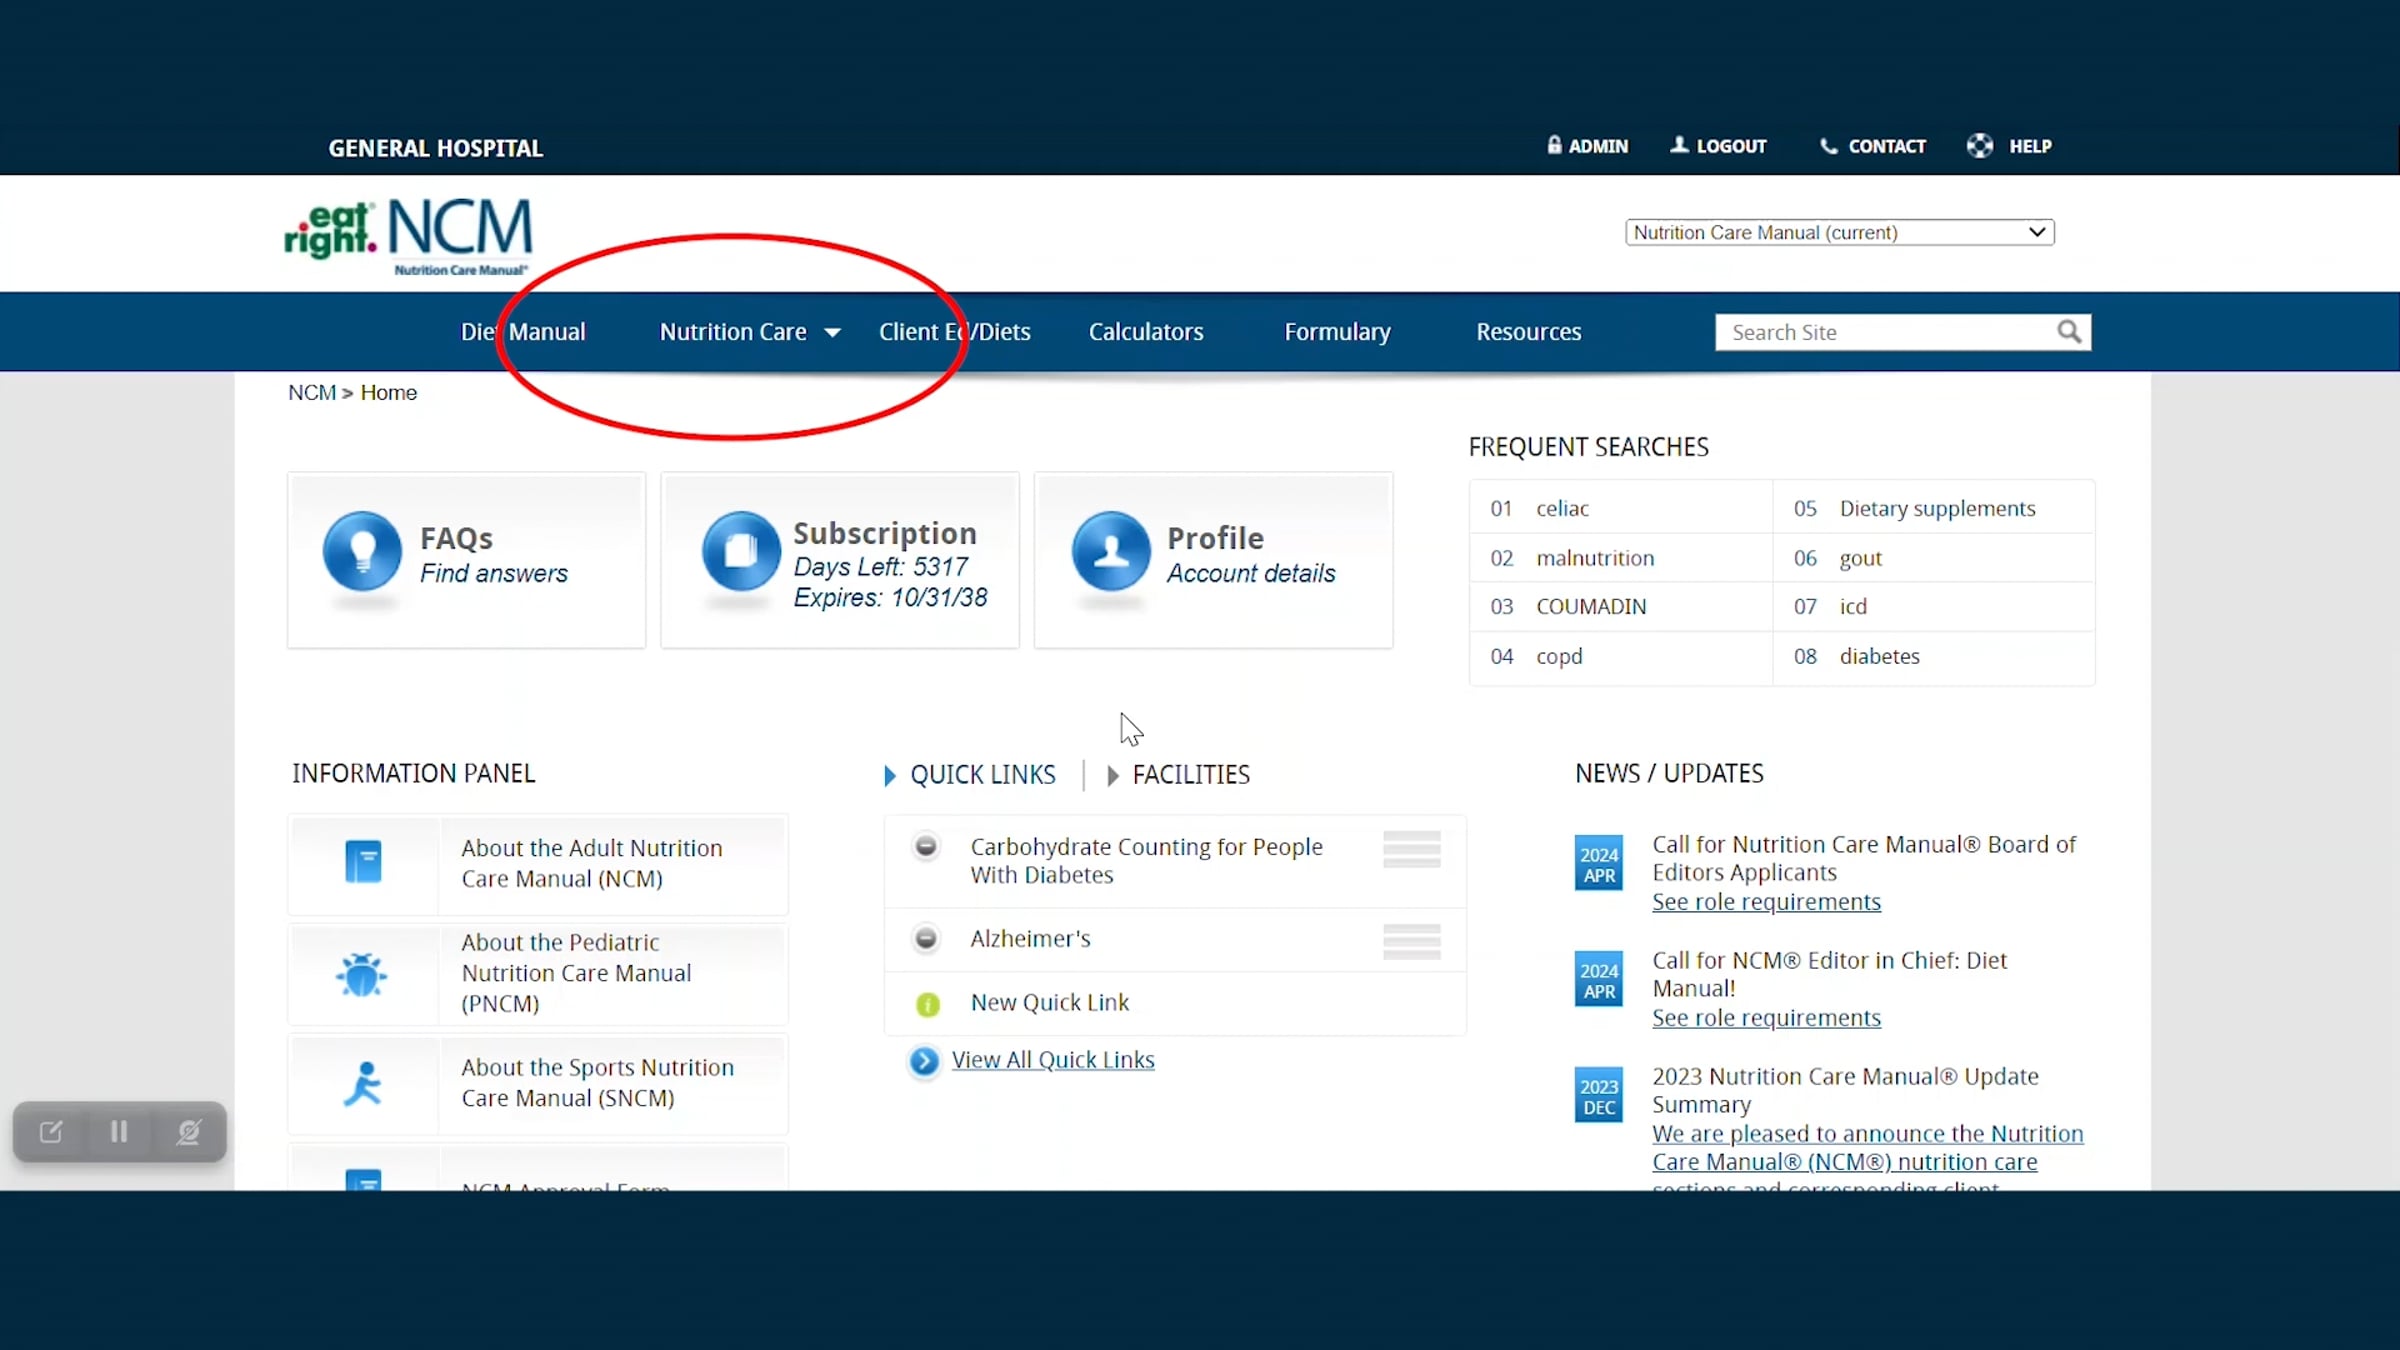Expand the FACILITIES section

(1179, 775)
